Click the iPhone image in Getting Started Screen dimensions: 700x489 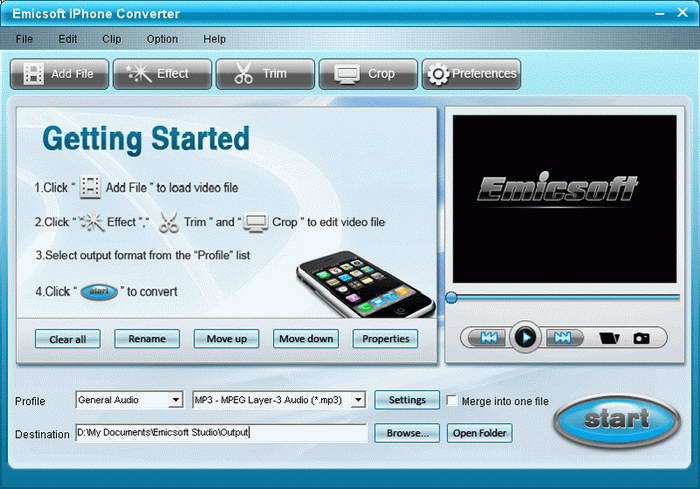(x=365, y=284)
